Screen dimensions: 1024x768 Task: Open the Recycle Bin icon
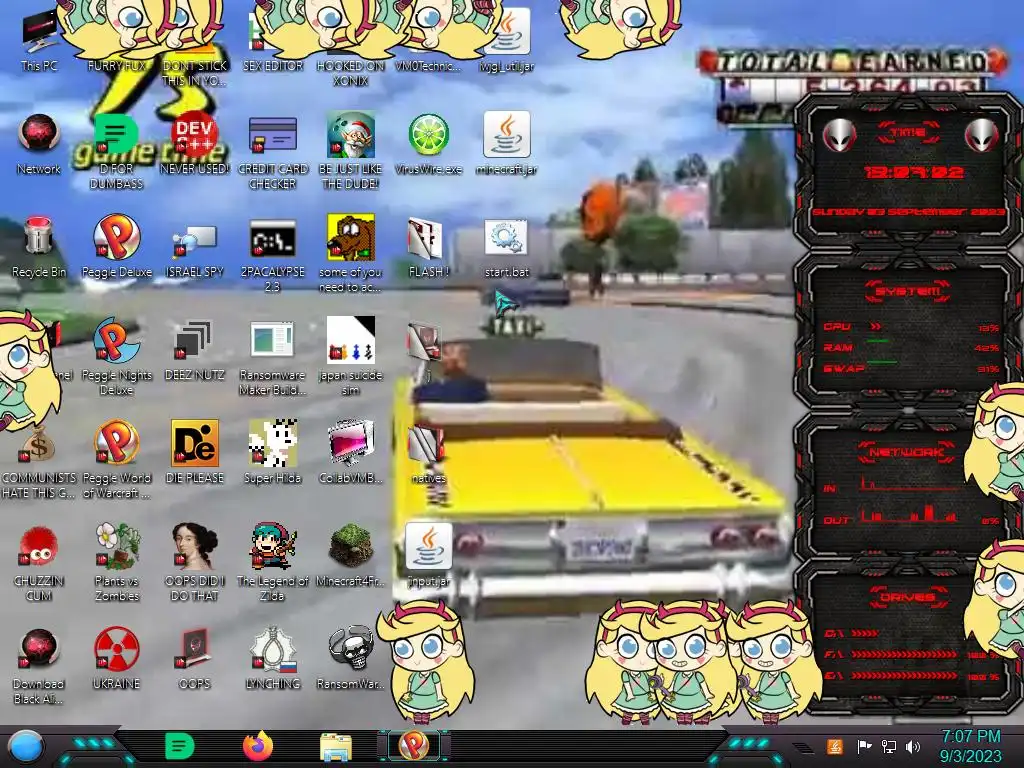[x=39, y=247]
